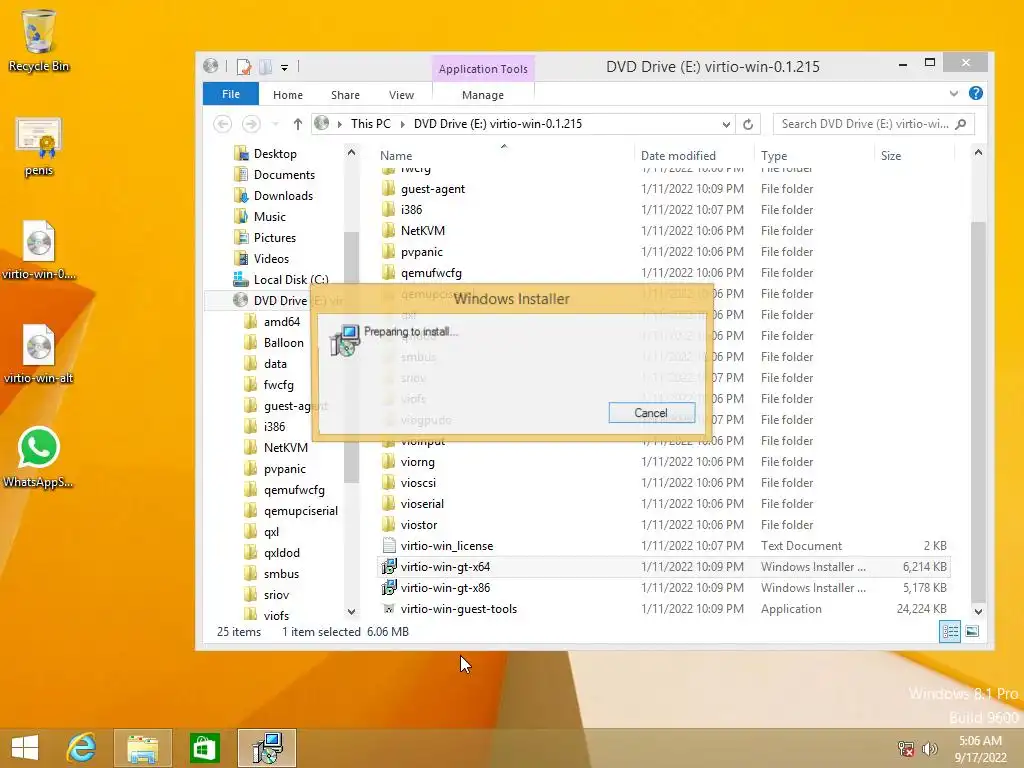The height and width of the screenshot is (768, 1024).
Task: Open the Windows Store taskbar icon
Action: point(204,748)
